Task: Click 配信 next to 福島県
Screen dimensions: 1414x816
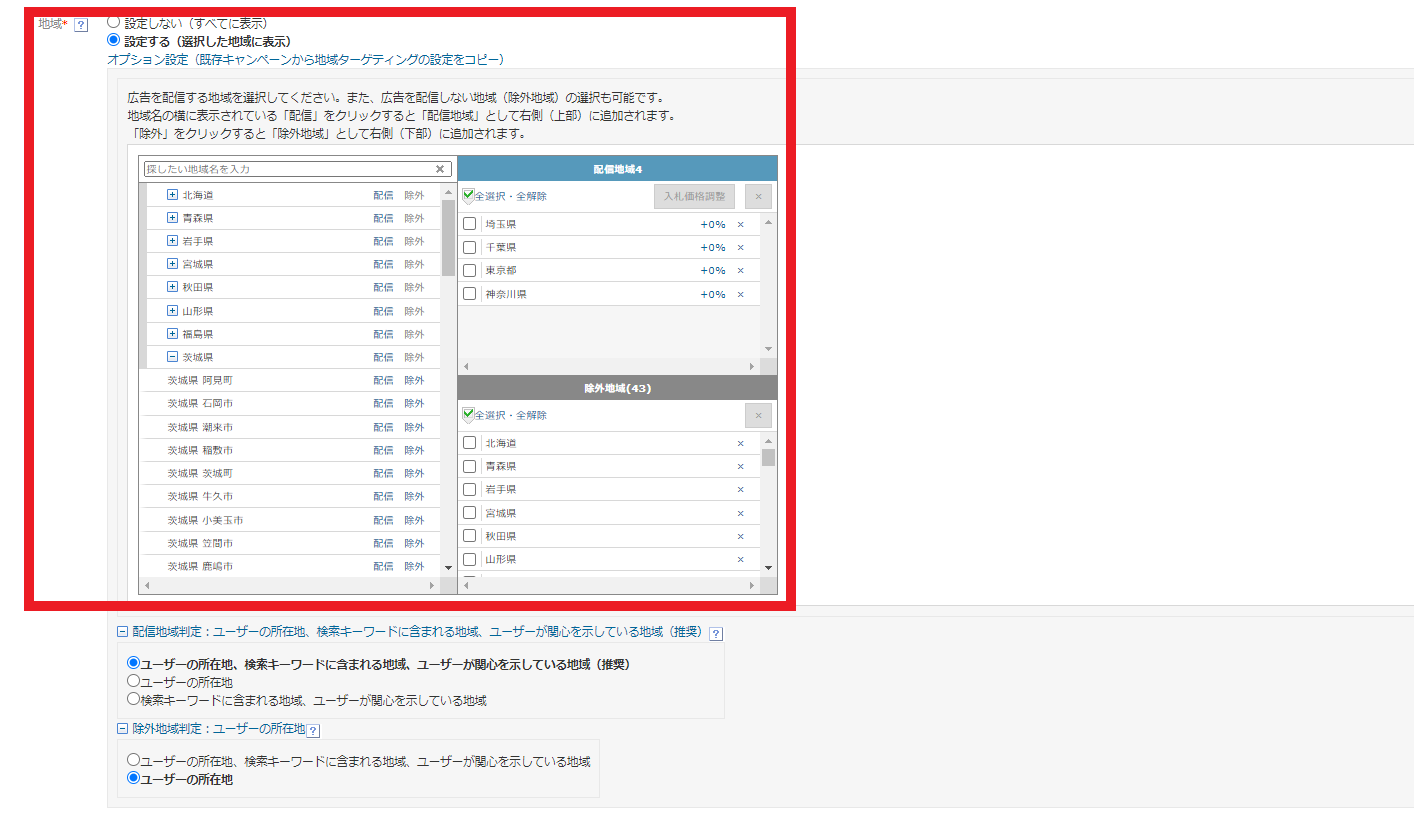Action: (x=383, y=334)
